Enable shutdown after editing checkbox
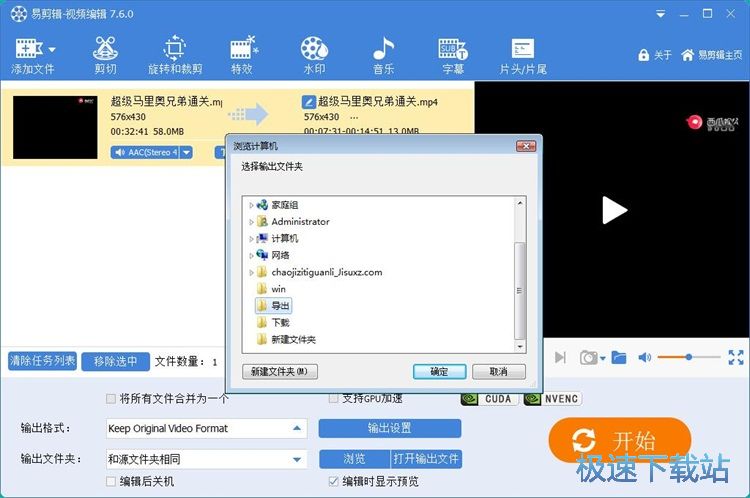This screenshot has width=750, height=498. click(x=111, y=481)
